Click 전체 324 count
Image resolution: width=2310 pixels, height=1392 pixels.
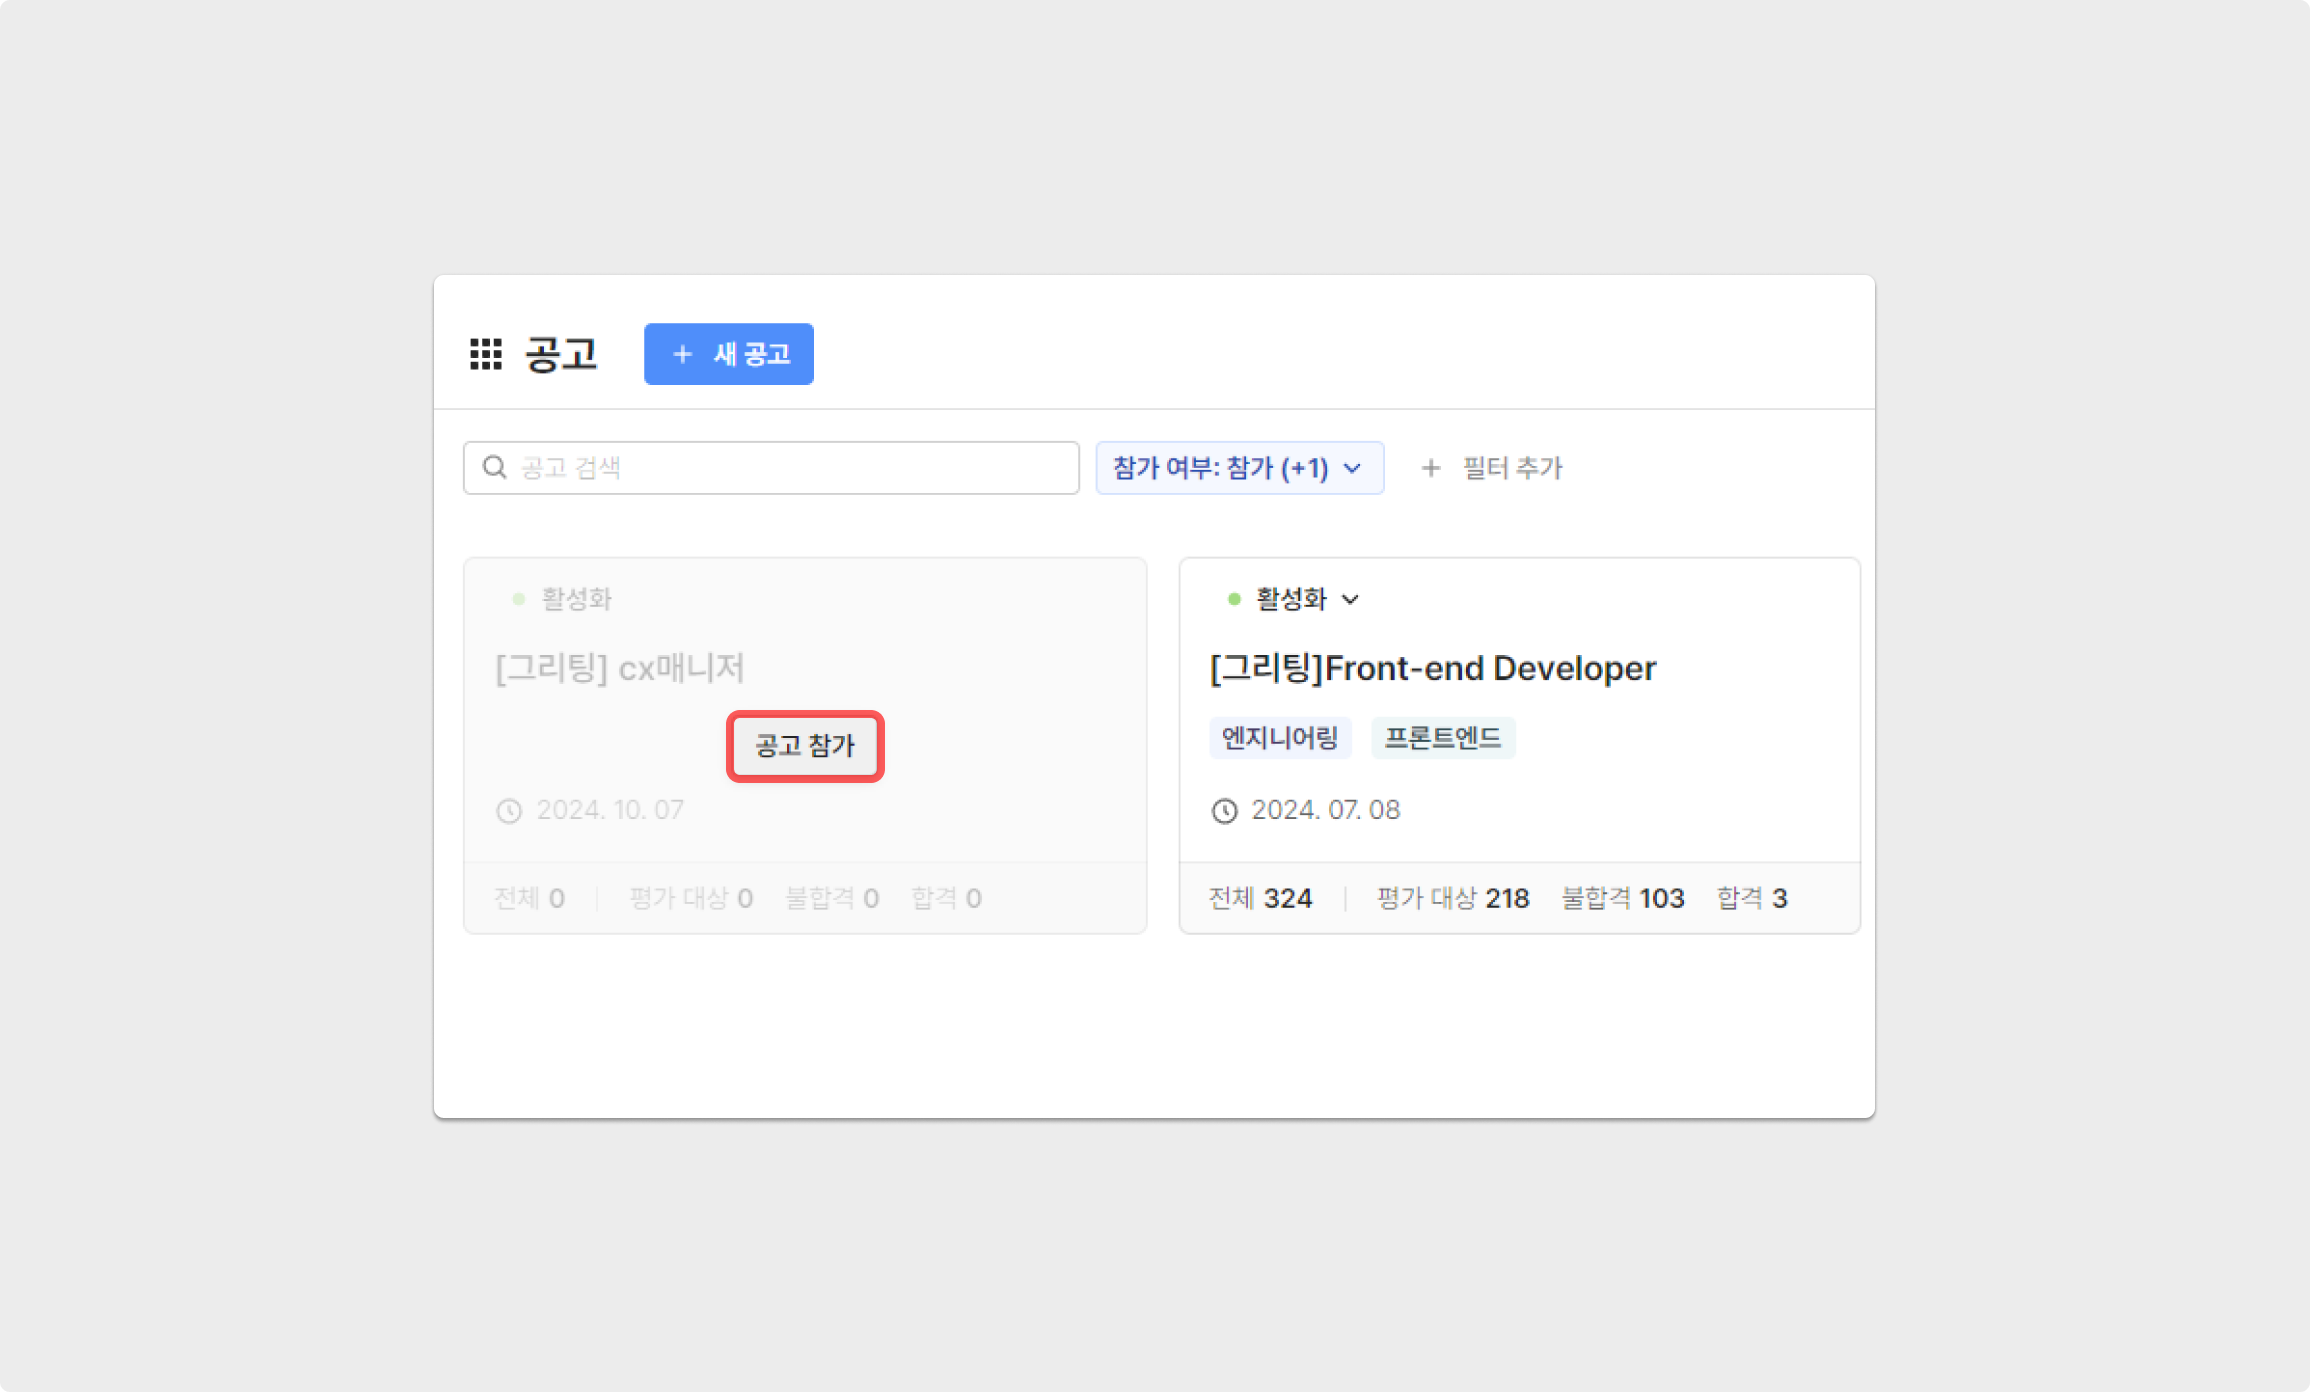1260,898
